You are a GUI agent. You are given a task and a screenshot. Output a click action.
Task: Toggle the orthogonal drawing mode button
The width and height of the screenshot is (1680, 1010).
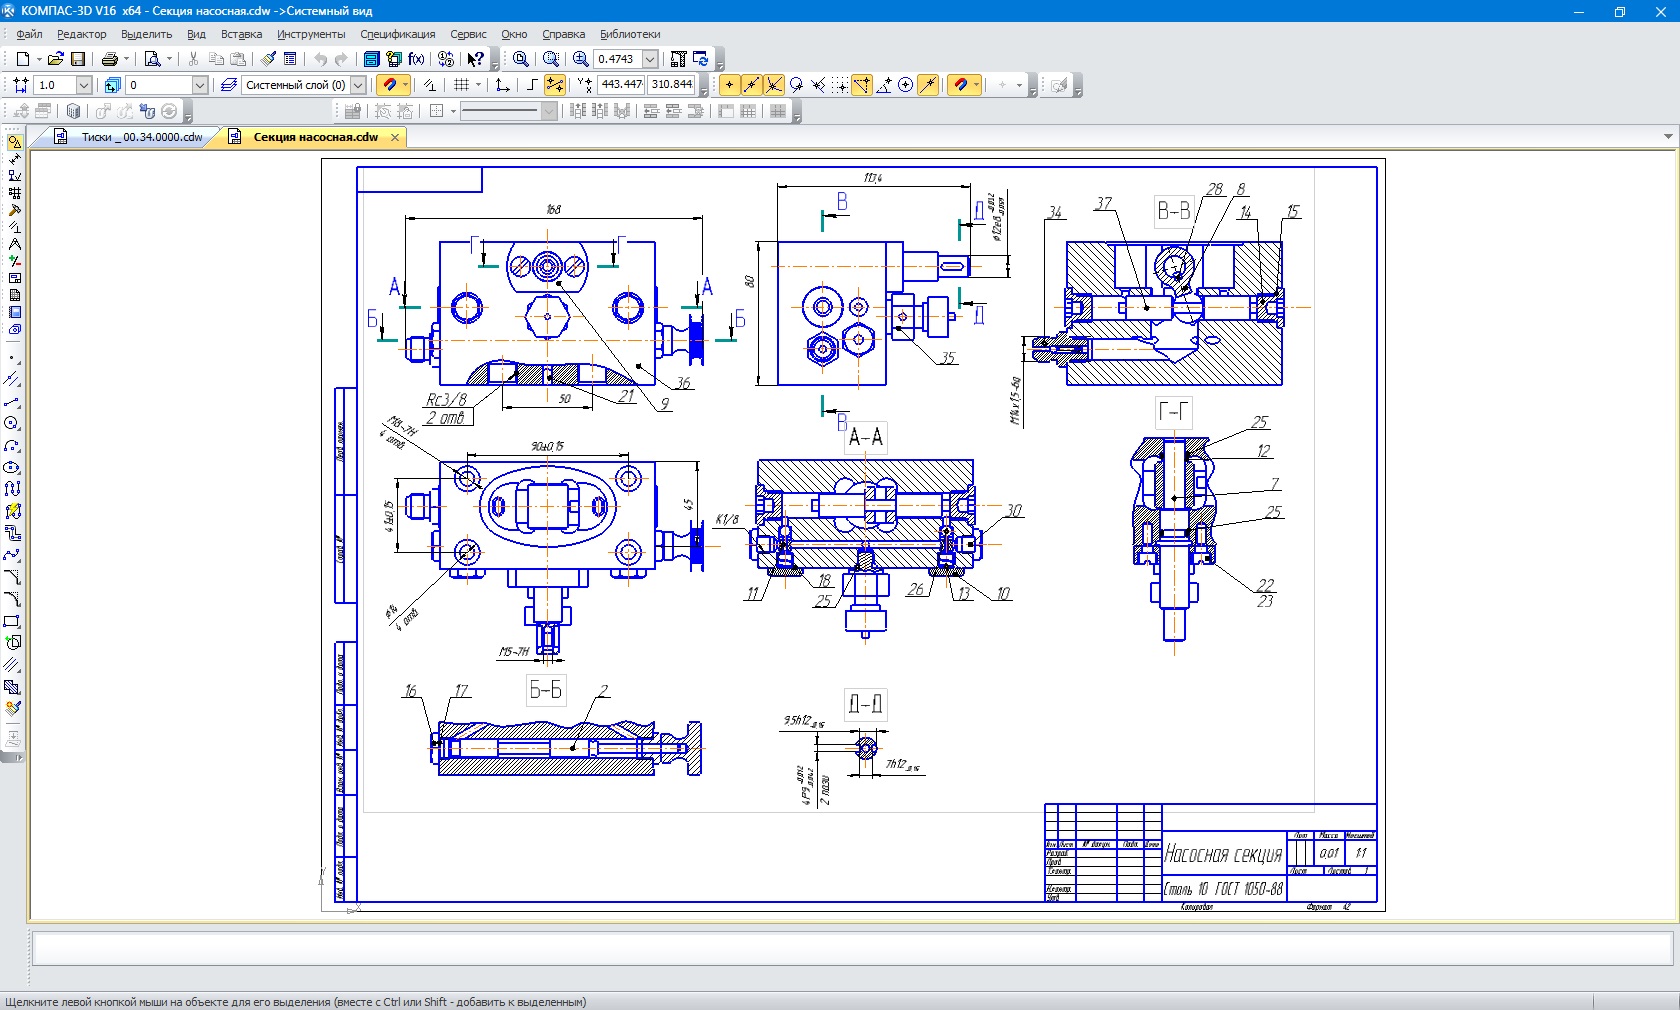[532, 85]
